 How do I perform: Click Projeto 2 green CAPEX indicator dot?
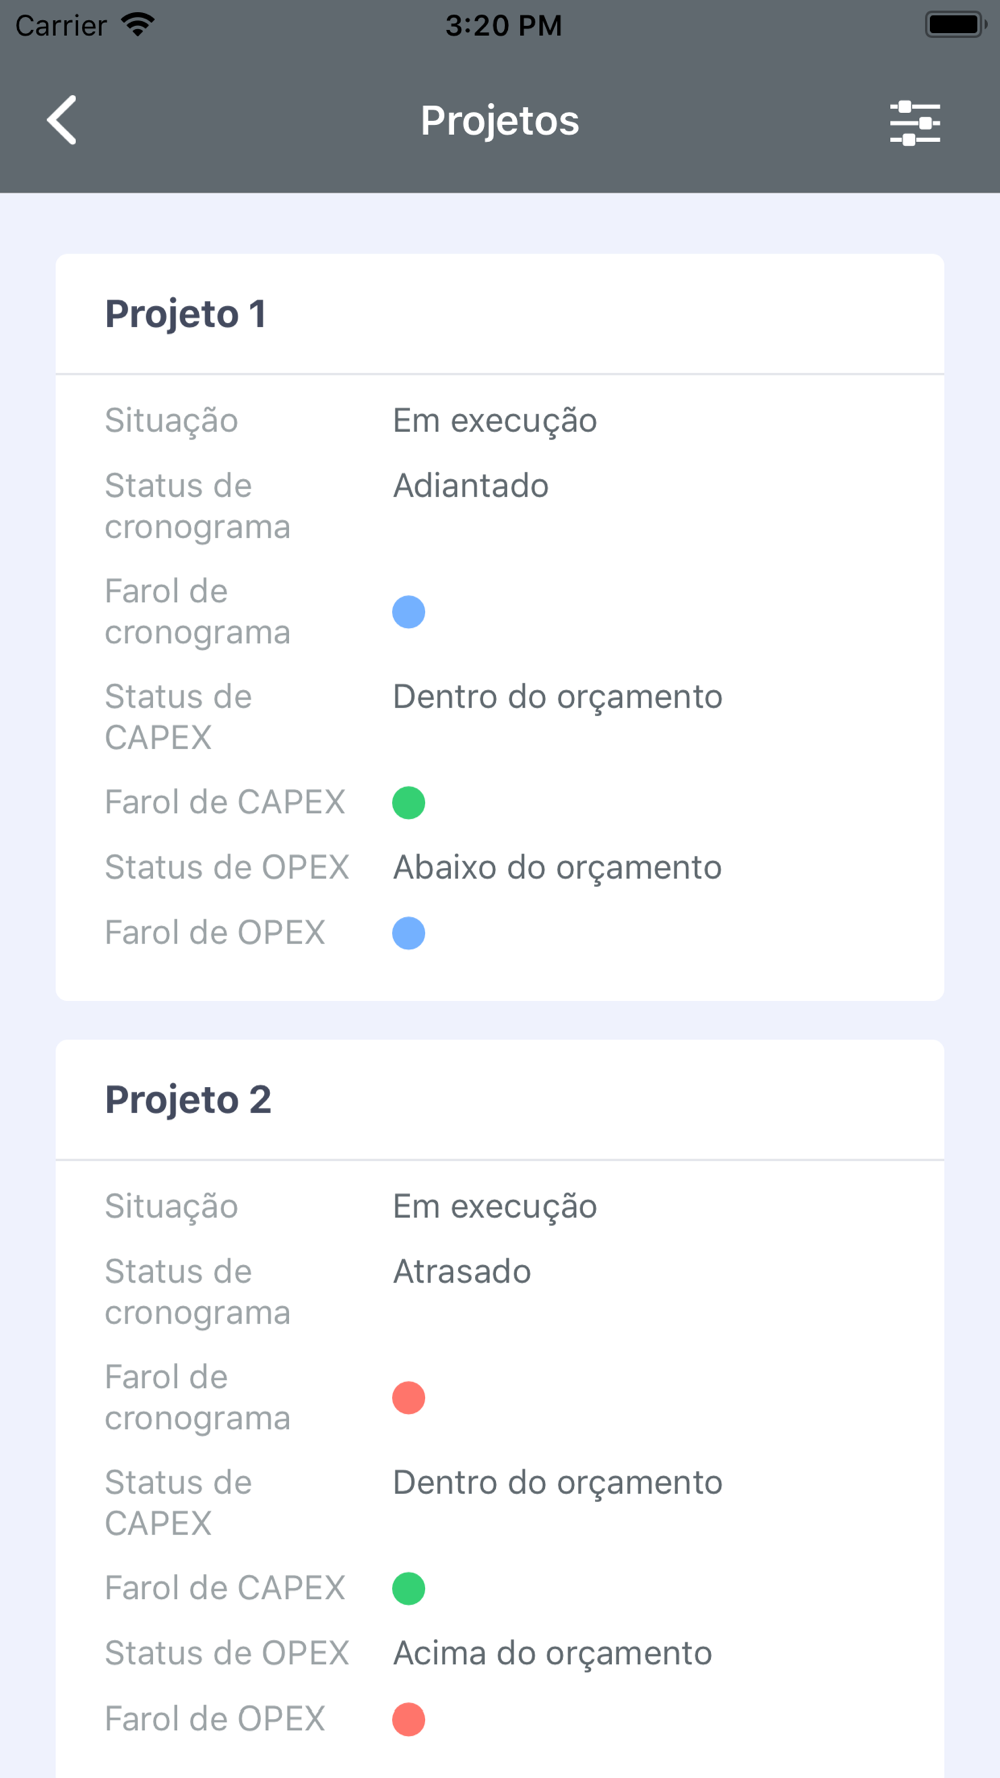tap(408, 1588)
